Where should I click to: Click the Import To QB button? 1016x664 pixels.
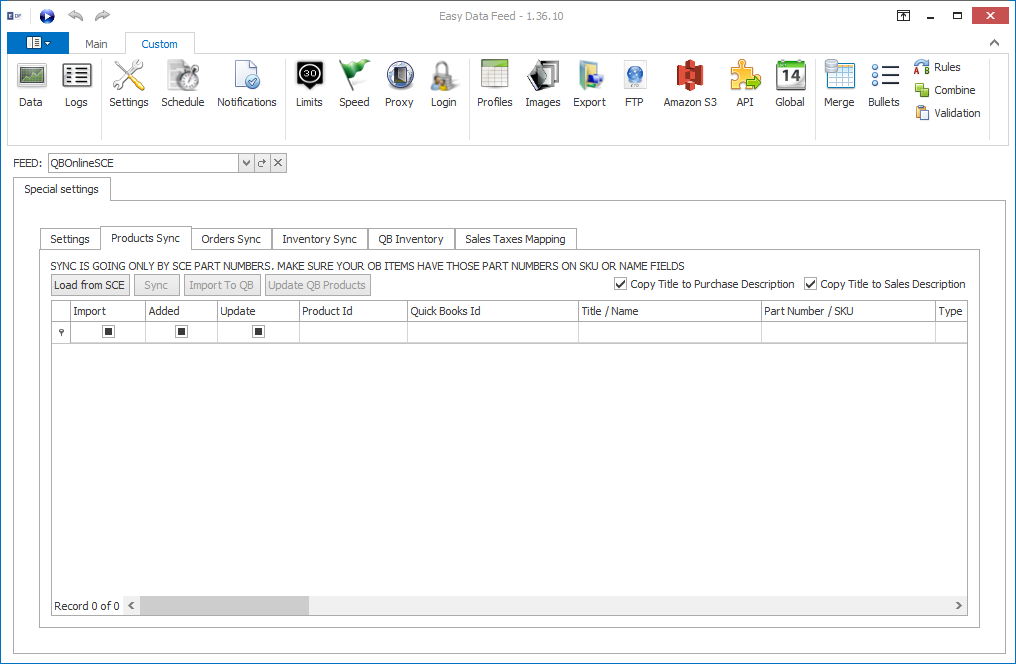tap(222, 285)
